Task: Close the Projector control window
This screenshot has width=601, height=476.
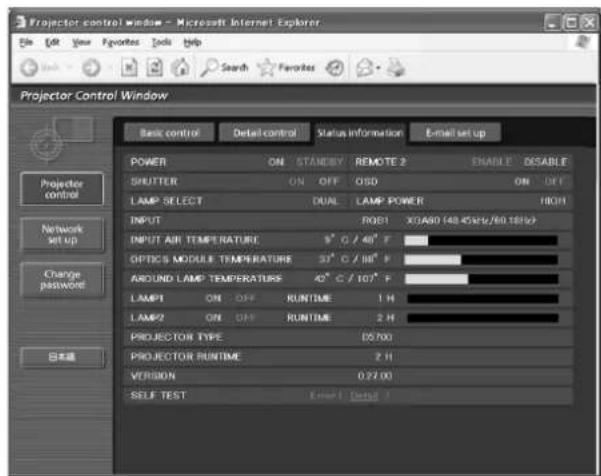Action: click(589, 23)
